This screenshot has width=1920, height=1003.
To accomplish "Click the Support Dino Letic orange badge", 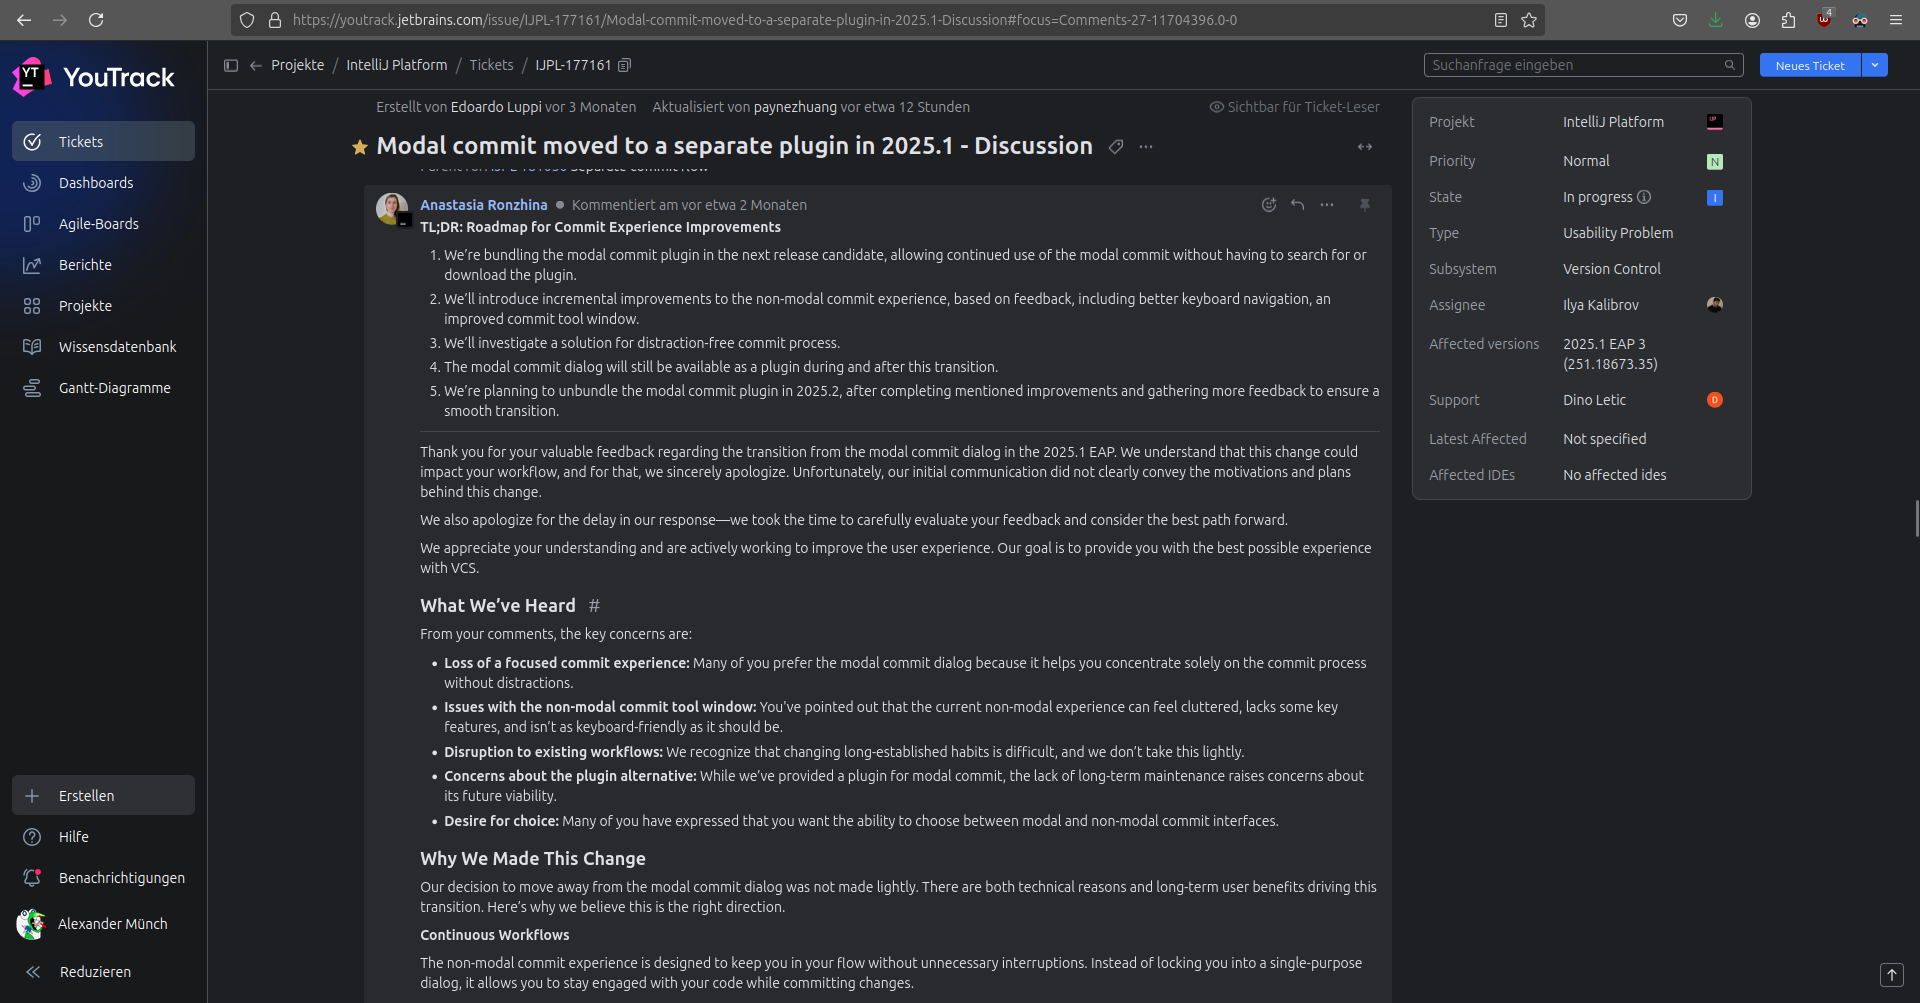I will (1714, 400).
